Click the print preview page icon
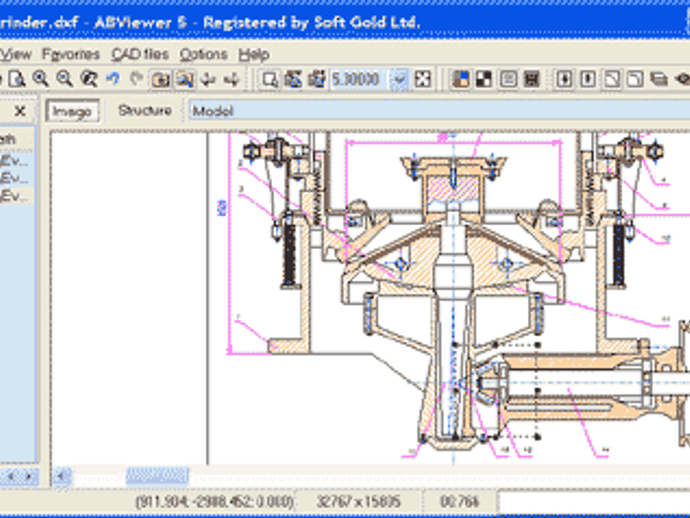This screenshot has height=518, width=690. coord(17,79)
